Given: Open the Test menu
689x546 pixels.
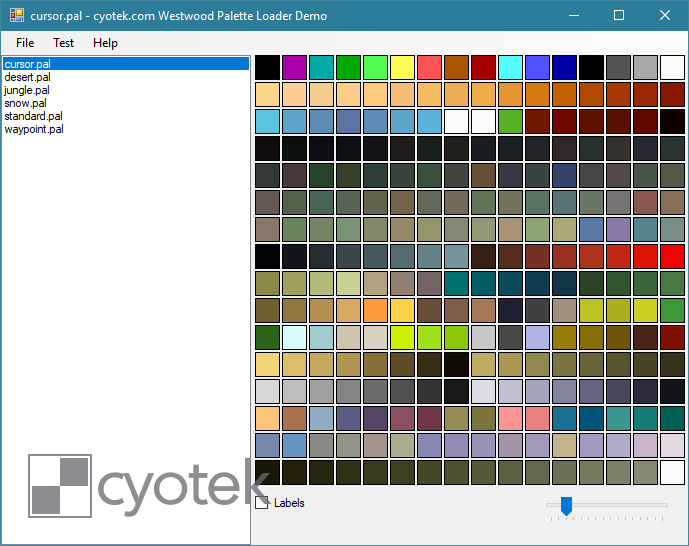Looking at the screenshot, I should tap(63, 43).
